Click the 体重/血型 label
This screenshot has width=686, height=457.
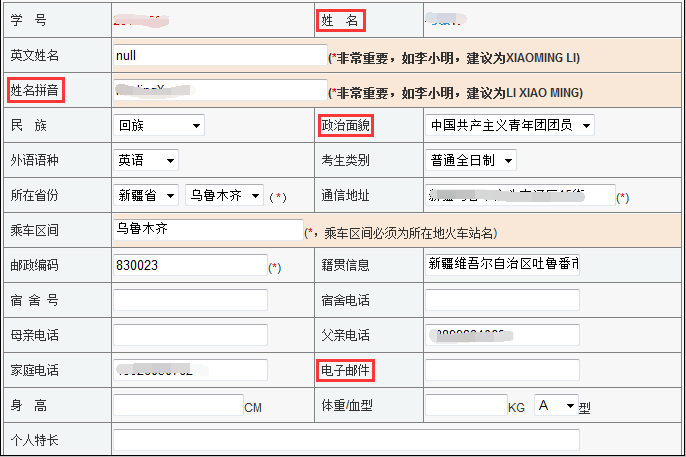[x=347, y=405]
